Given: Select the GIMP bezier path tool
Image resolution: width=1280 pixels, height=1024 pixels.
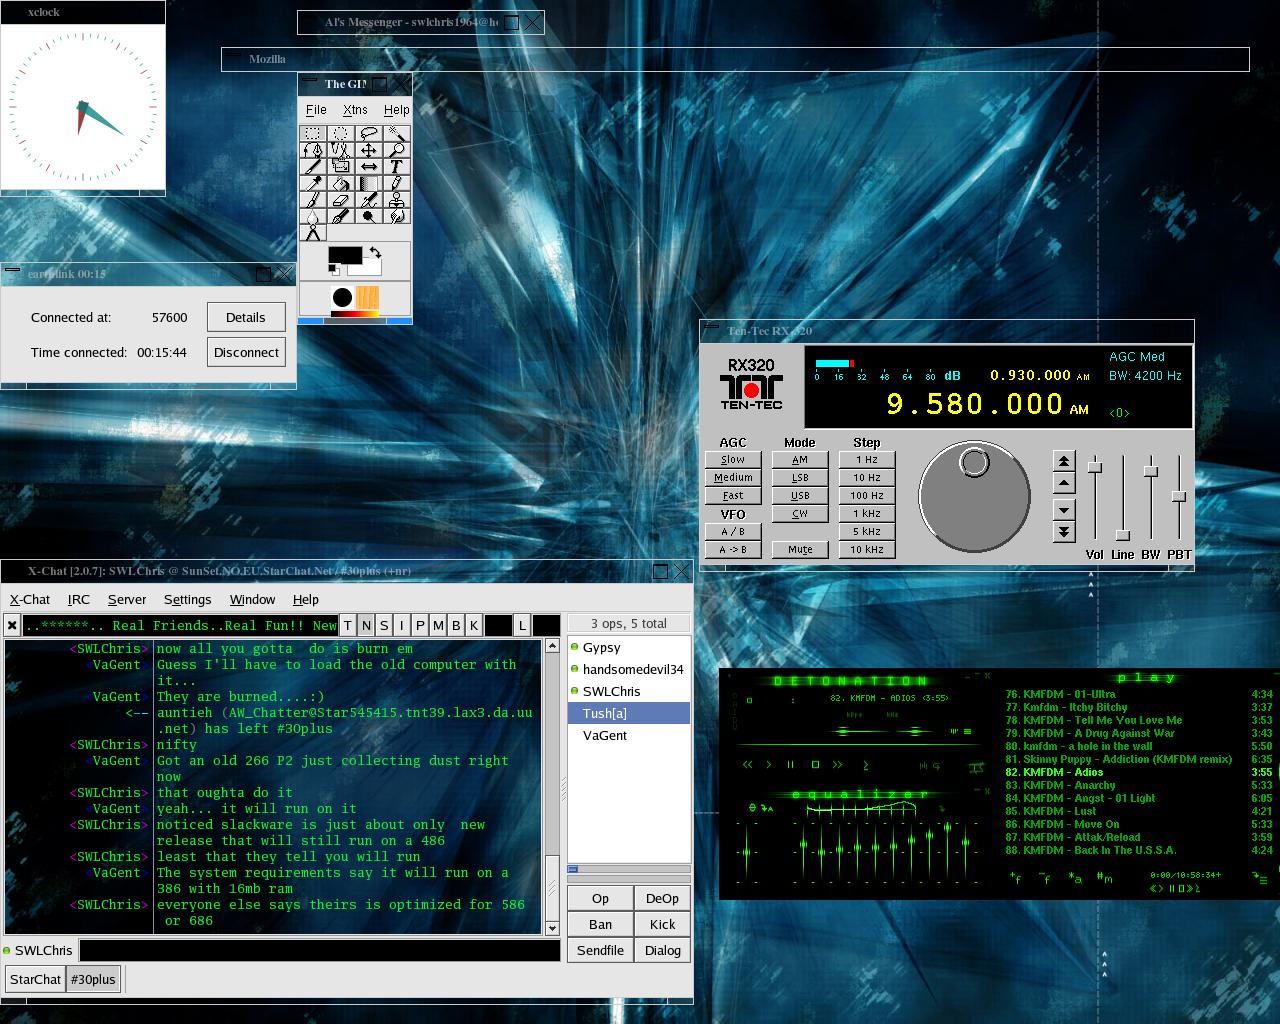Looking at the screenshot, I should (x=313, y=150).
